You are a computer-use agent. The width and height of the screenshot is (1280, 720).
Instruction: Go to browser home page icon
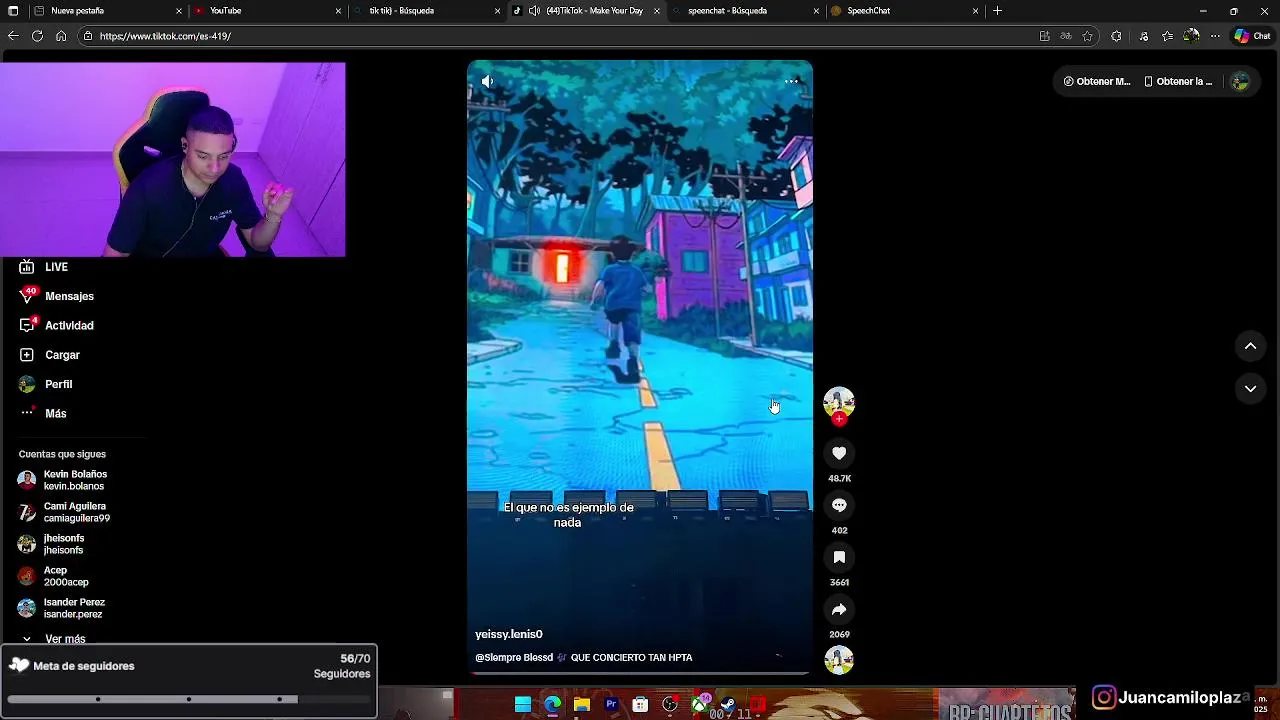[x=61, y=36]
